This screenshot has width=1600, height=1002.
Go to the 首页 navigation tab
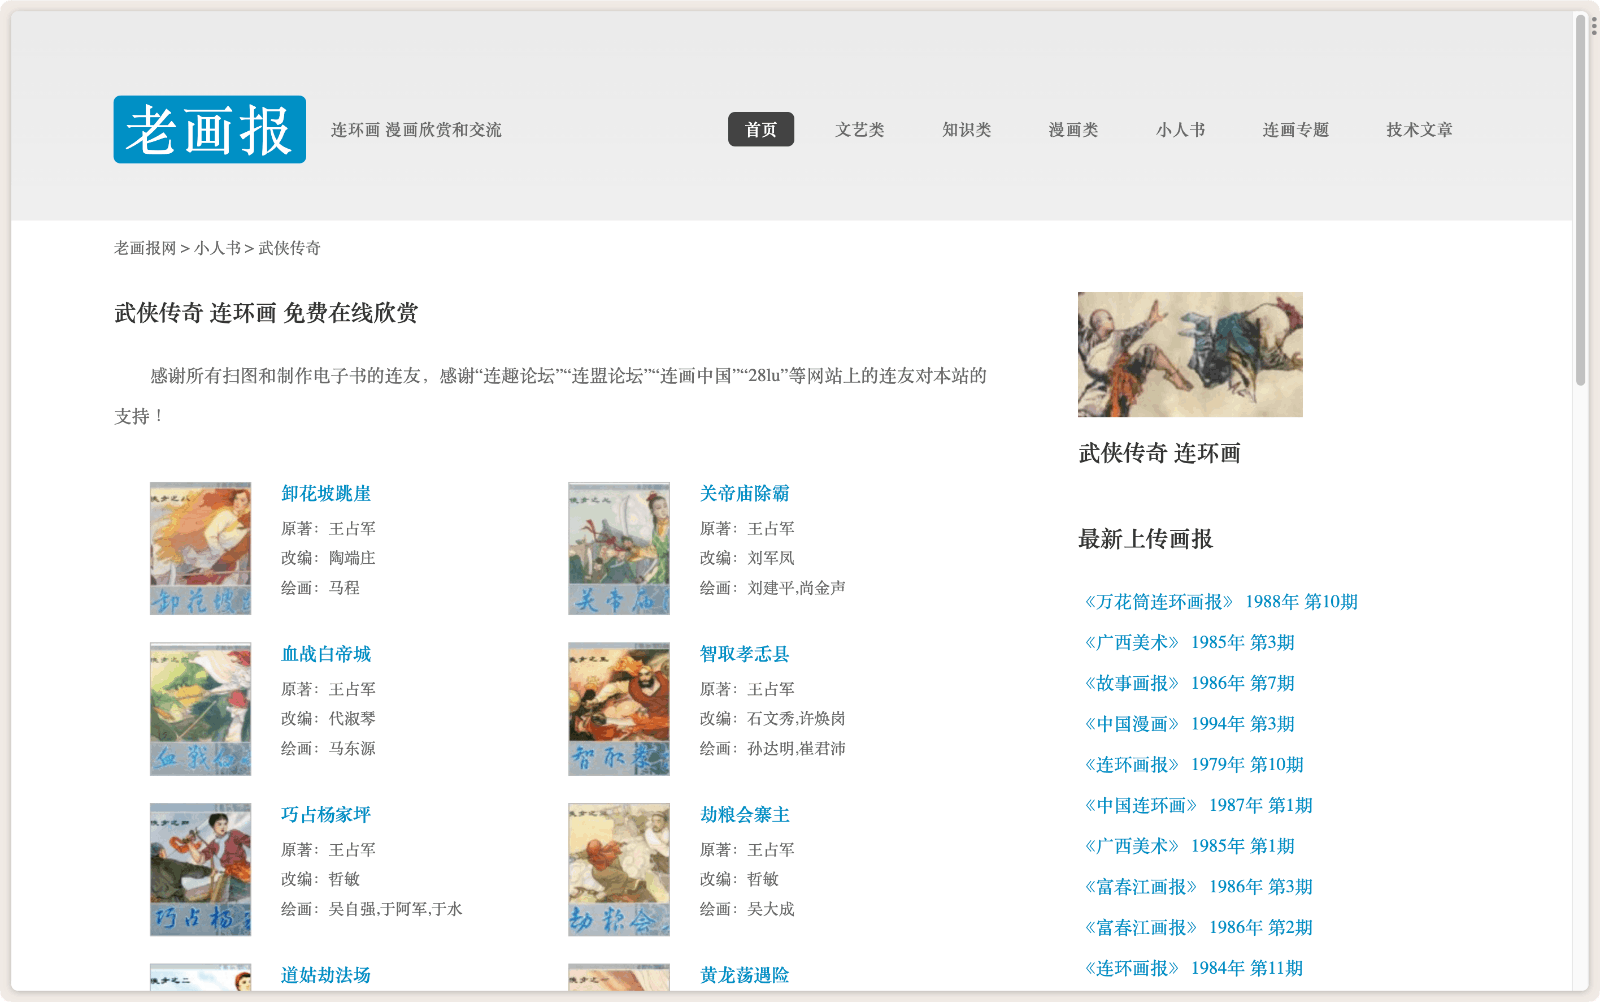coord(760,130)
